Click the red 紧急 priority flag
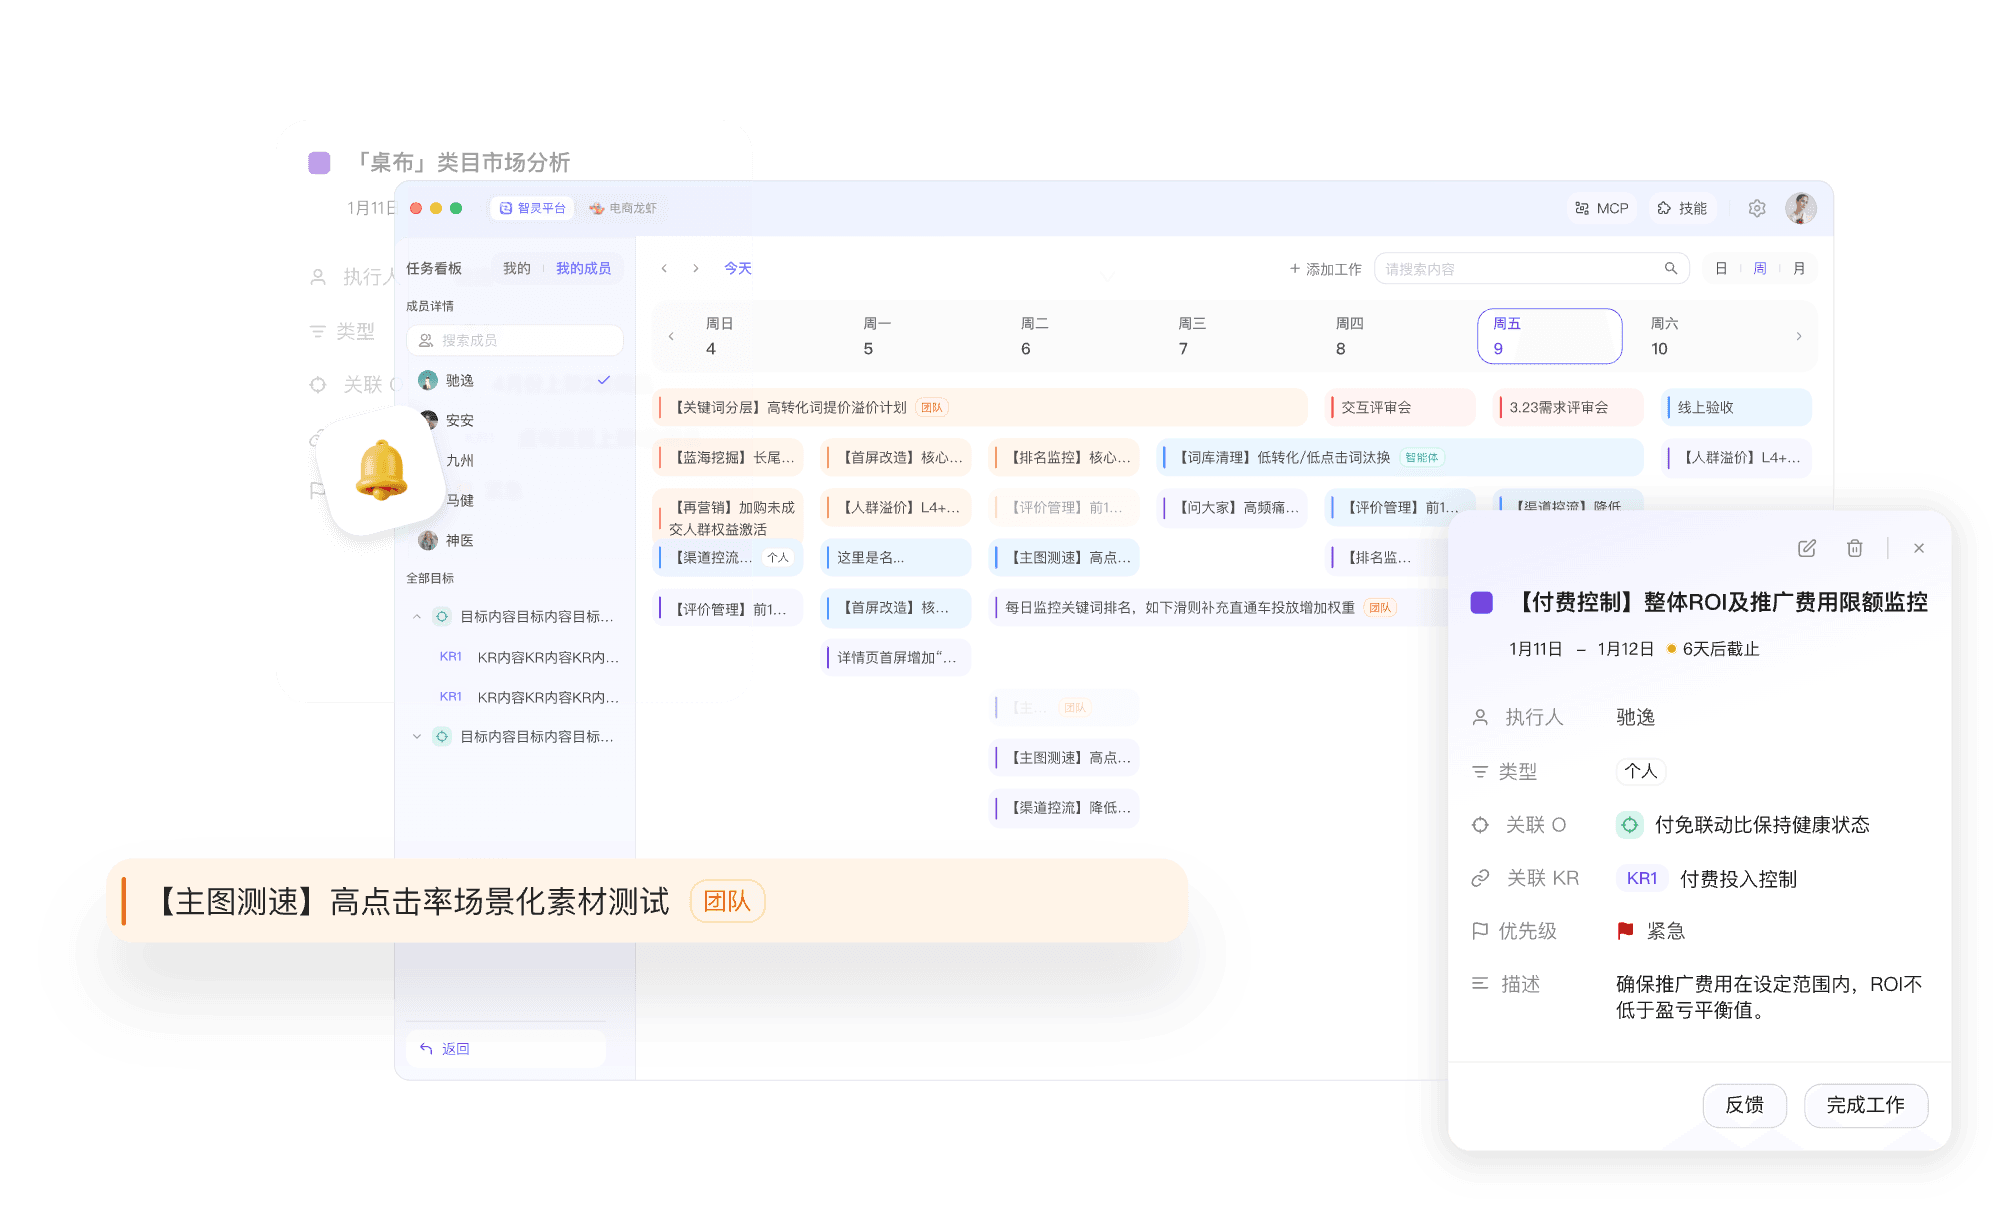Screen dimensions: 2010x1215 [x=1625, y=930]
